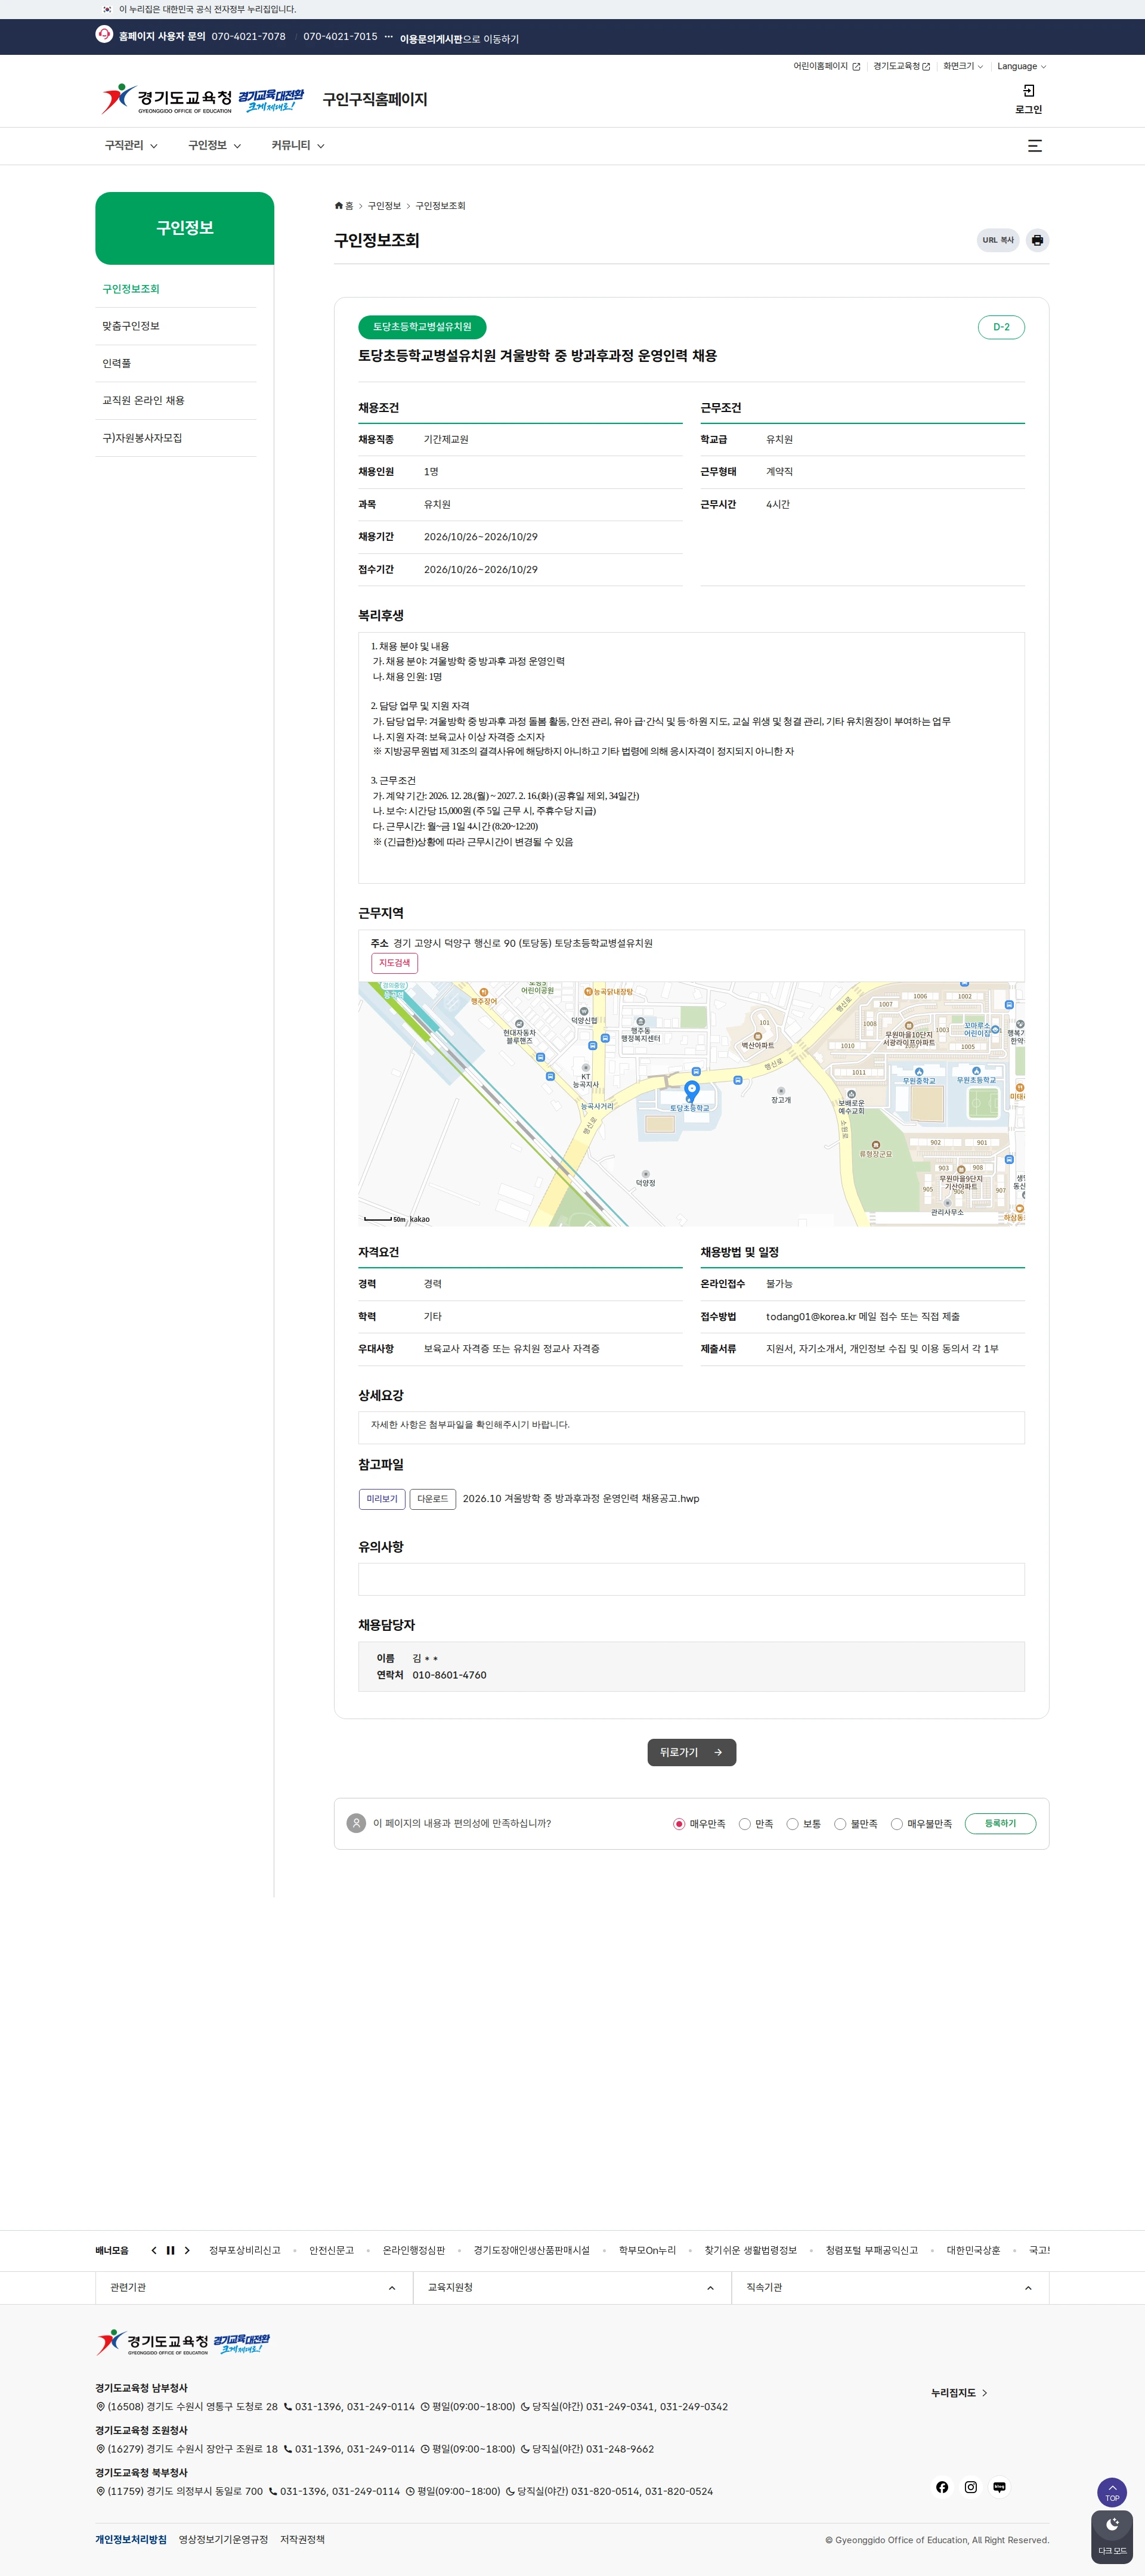Open the Instagram icon in footer

click(x=971, y=2487)
